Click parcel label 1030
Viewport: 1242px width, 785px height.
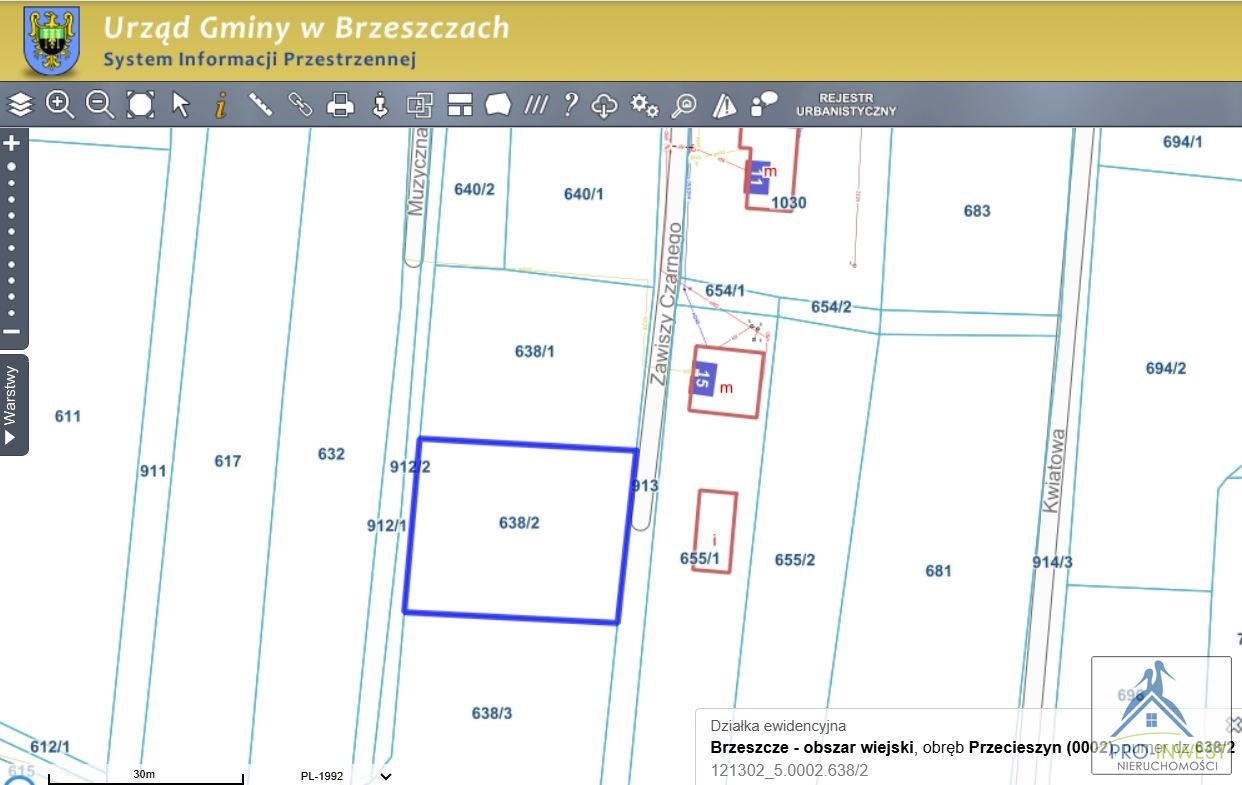[x=789, y=203]
